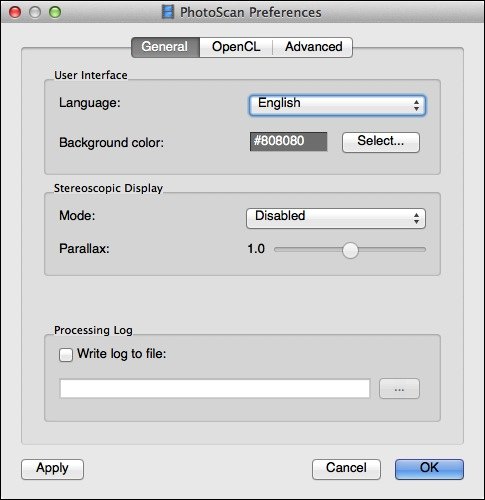Click the log file path input field
485x500 pixels.
click(215, 388)
